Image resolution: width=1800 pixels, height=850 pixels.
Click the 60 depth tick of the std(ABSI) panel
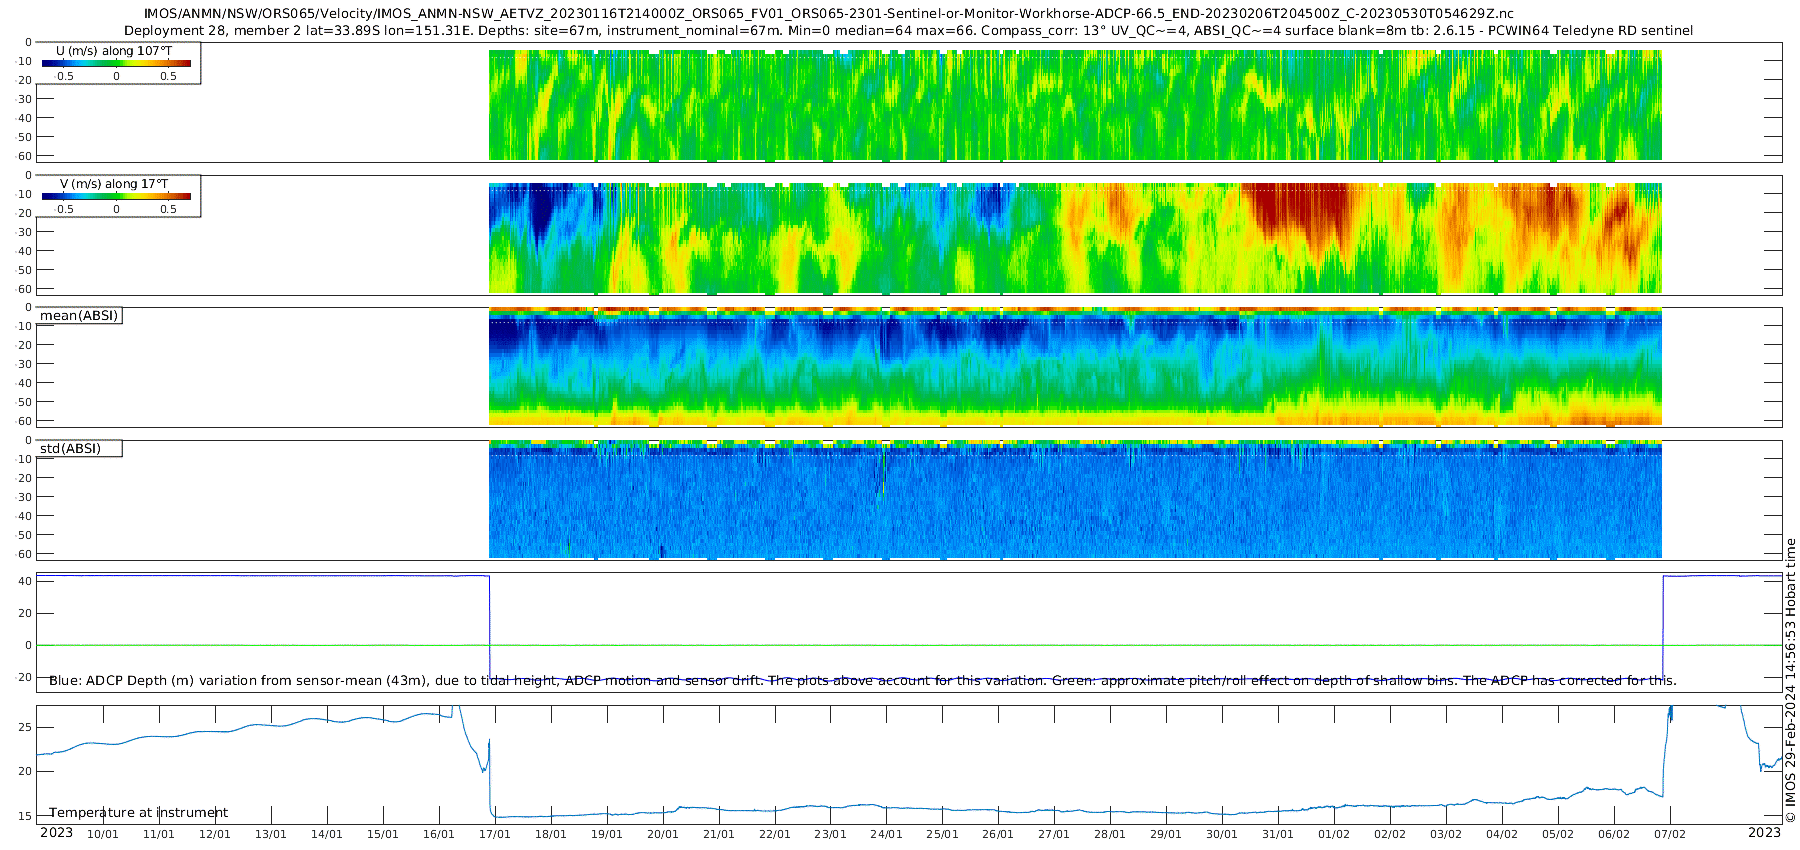[x=25, y=554]
